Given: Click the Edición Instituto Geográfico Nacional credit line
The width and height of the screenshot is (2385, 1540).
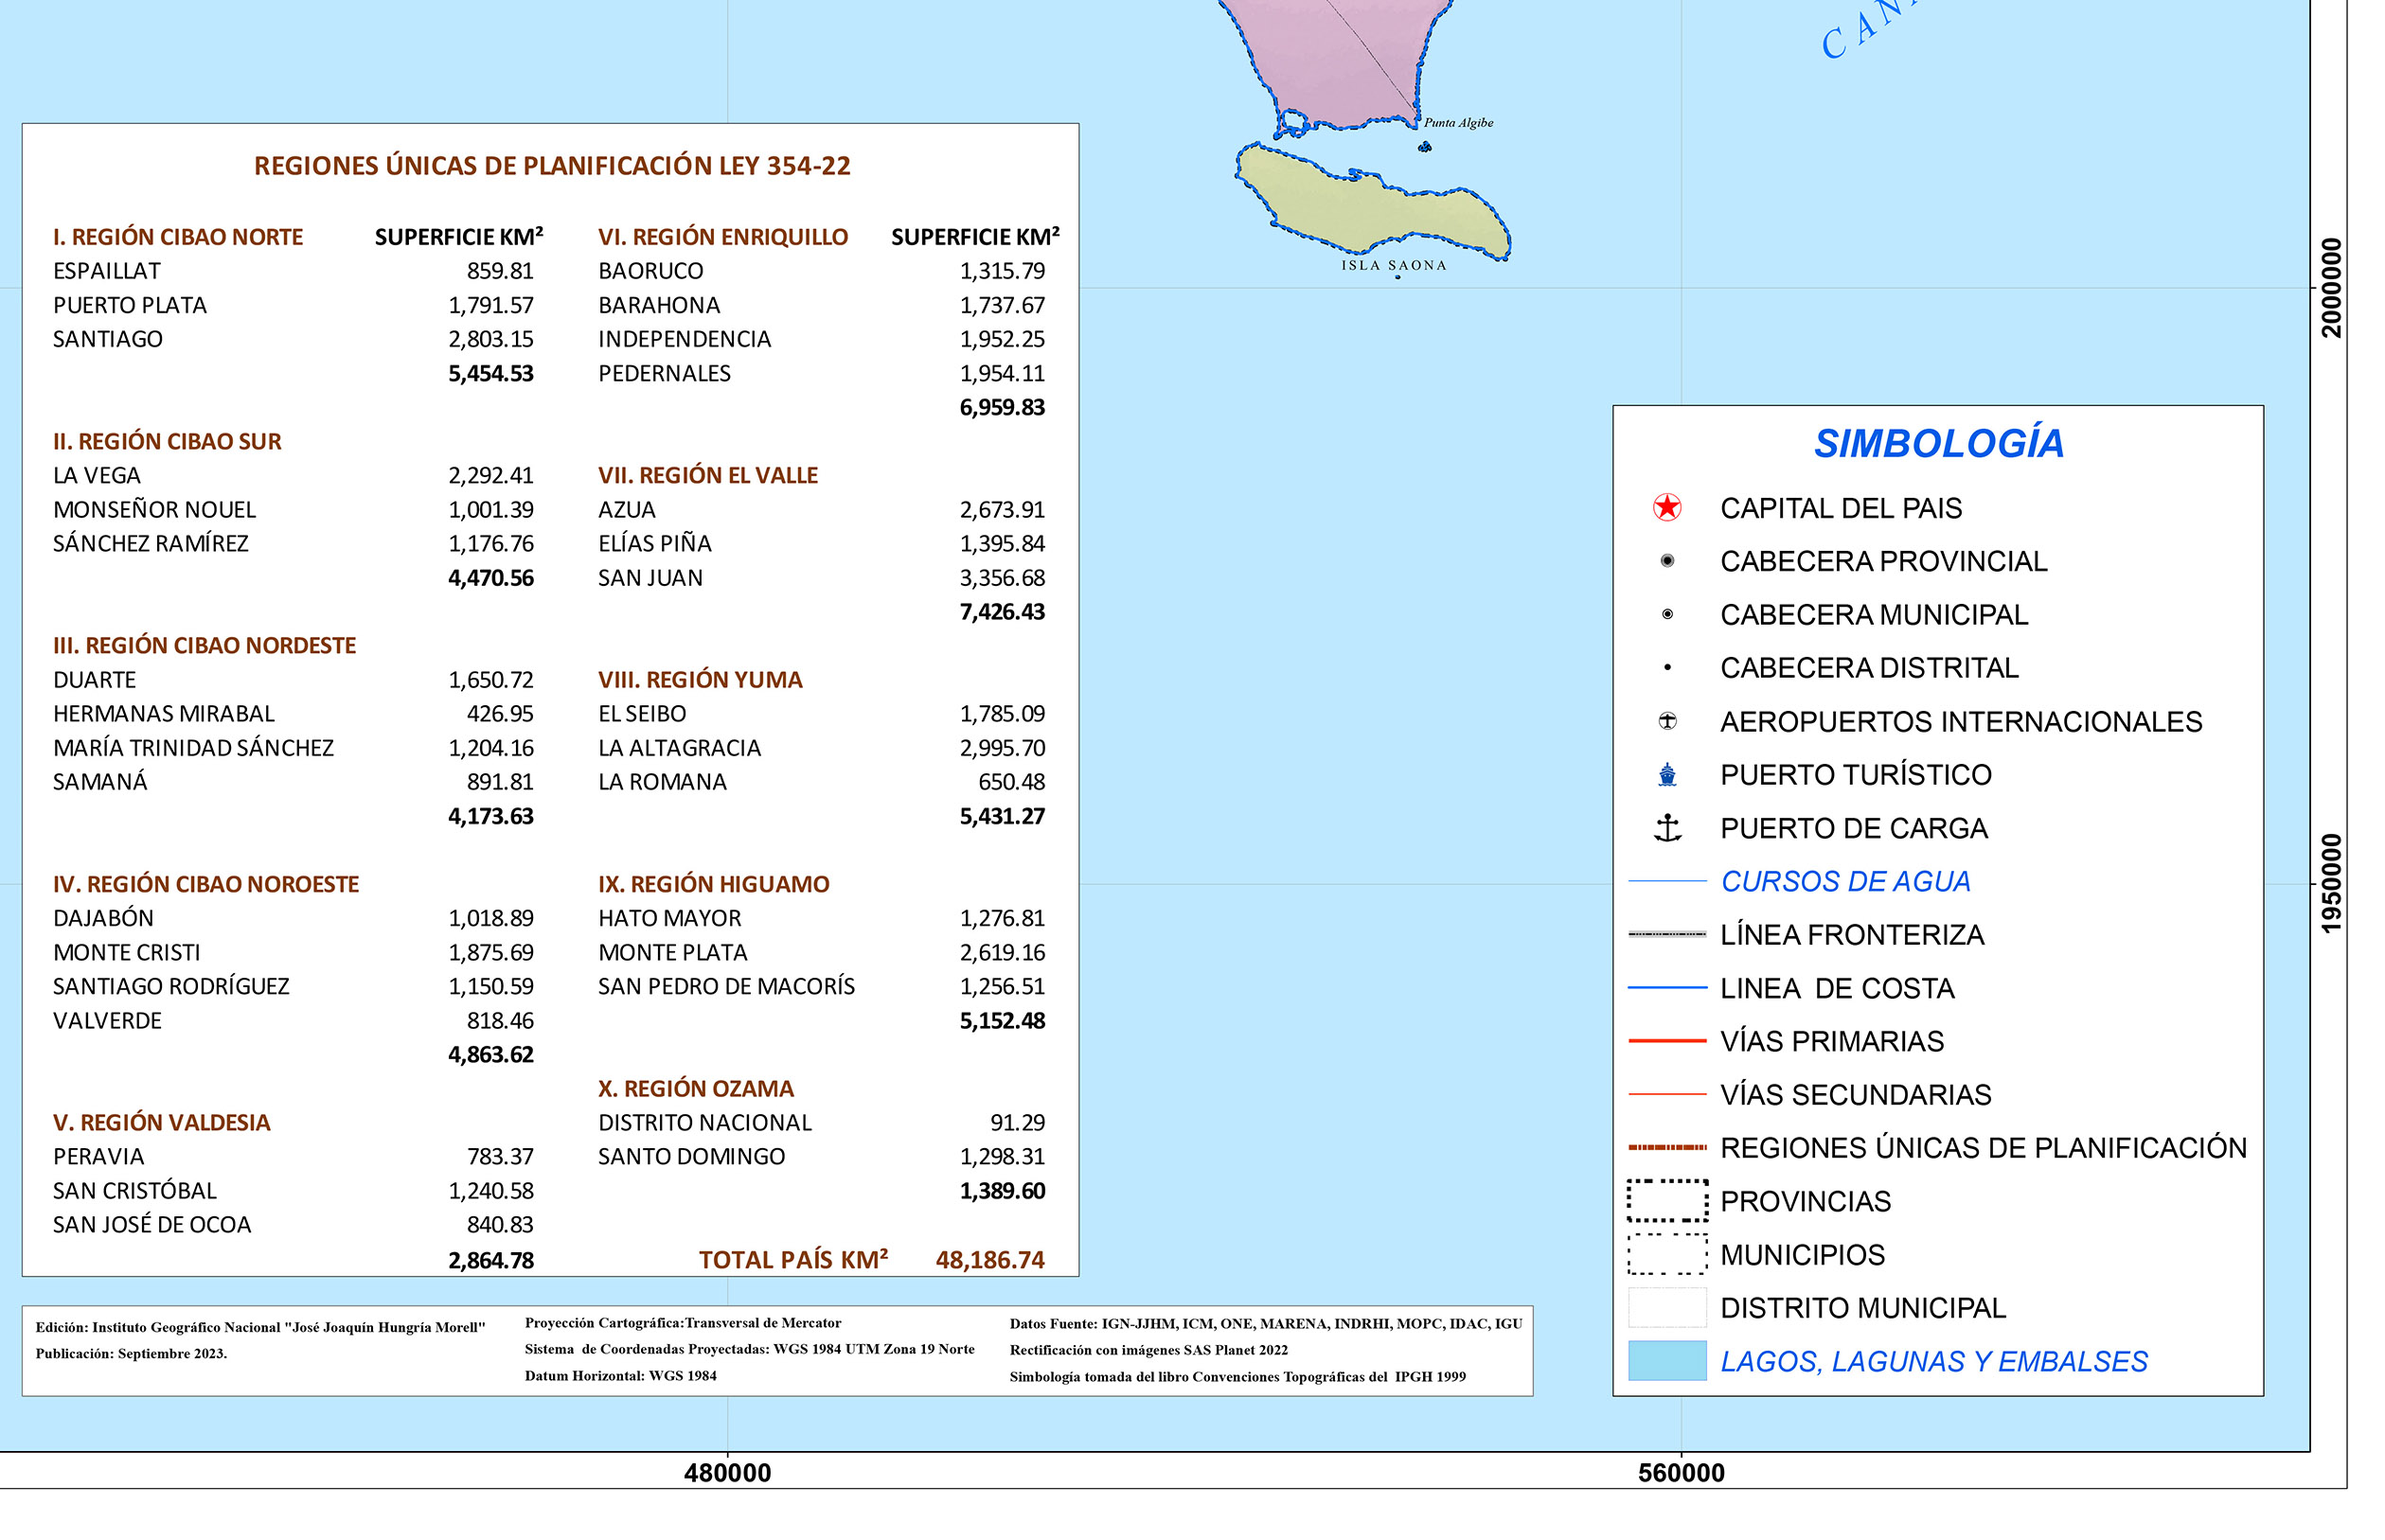Looking at the screenshot, I should [260, 1328].
